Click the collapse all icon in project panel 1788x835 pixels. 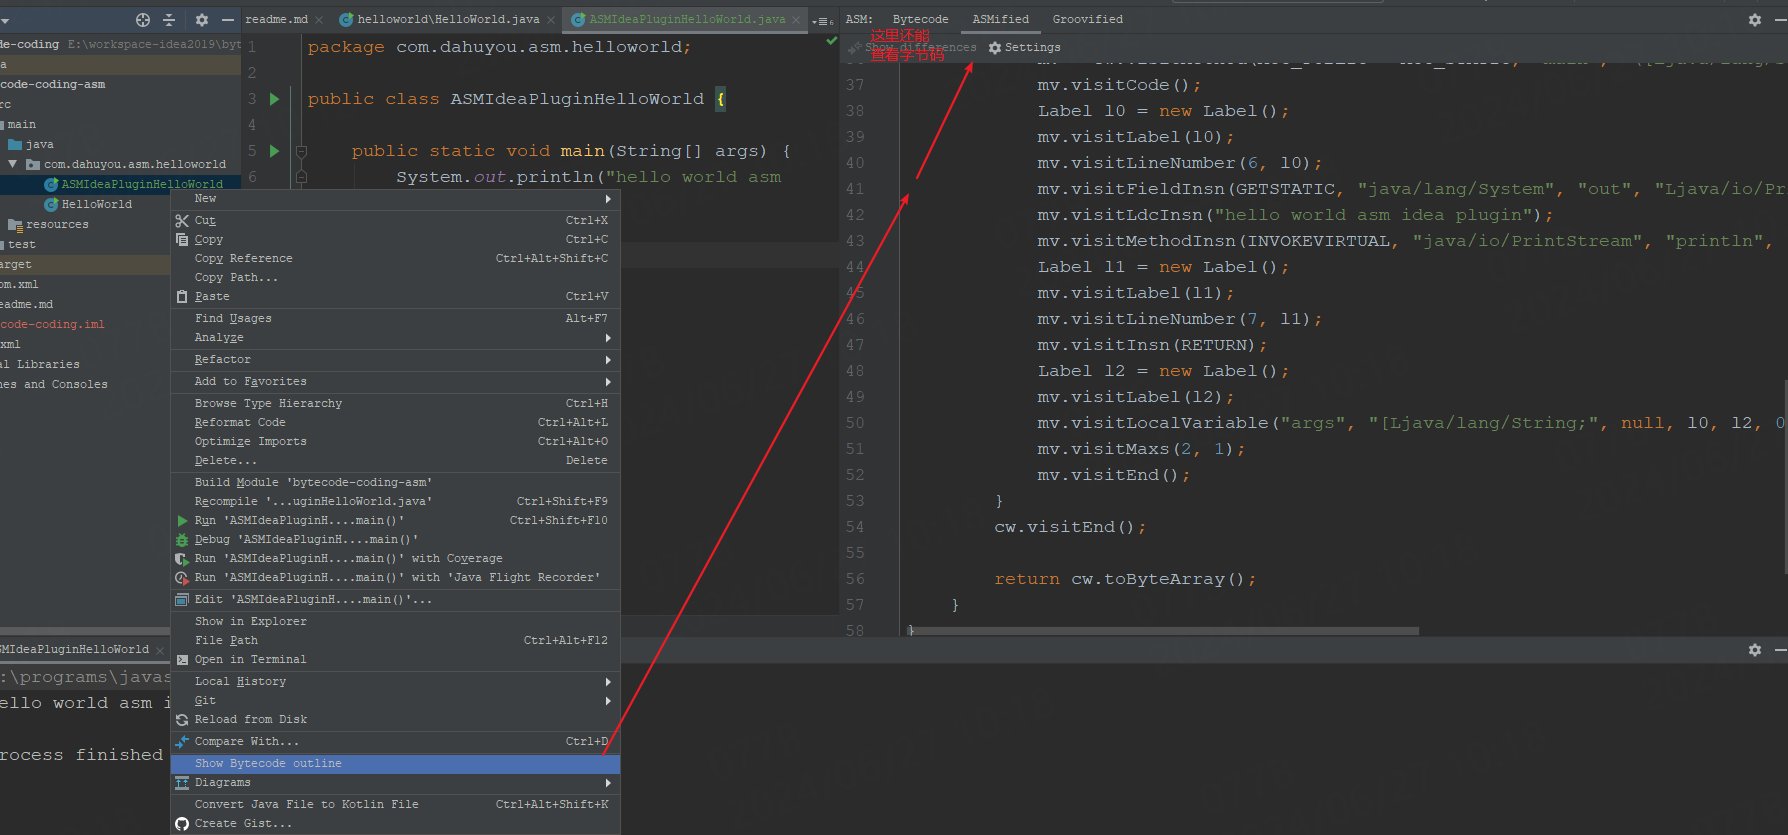pos(169,20)
